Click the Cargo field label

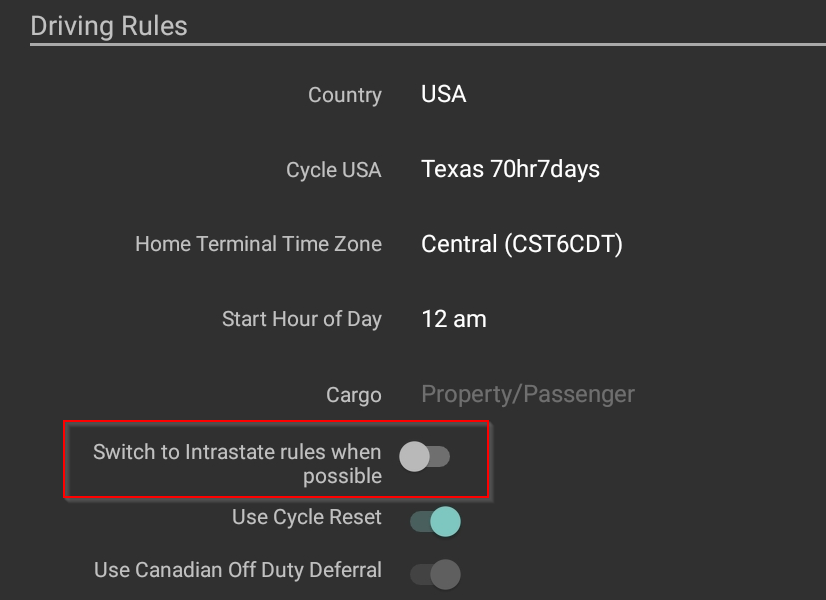pos(353,395)
